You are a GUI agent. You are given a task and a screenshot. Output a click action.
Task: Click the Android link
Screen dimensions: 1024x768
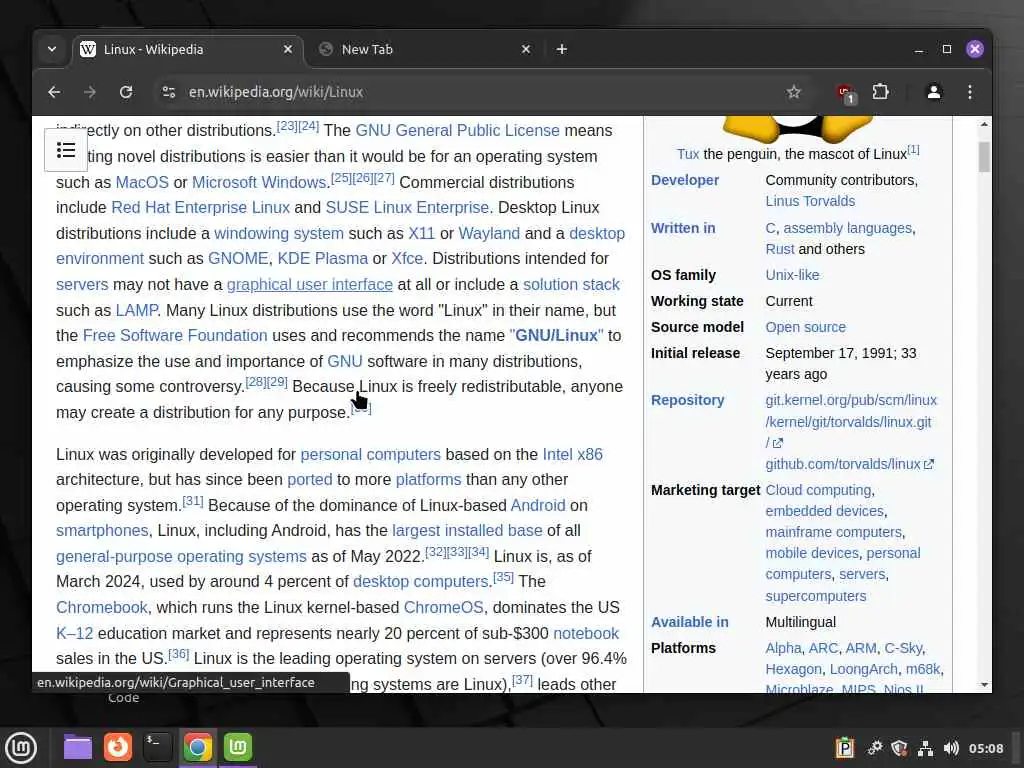537,505
